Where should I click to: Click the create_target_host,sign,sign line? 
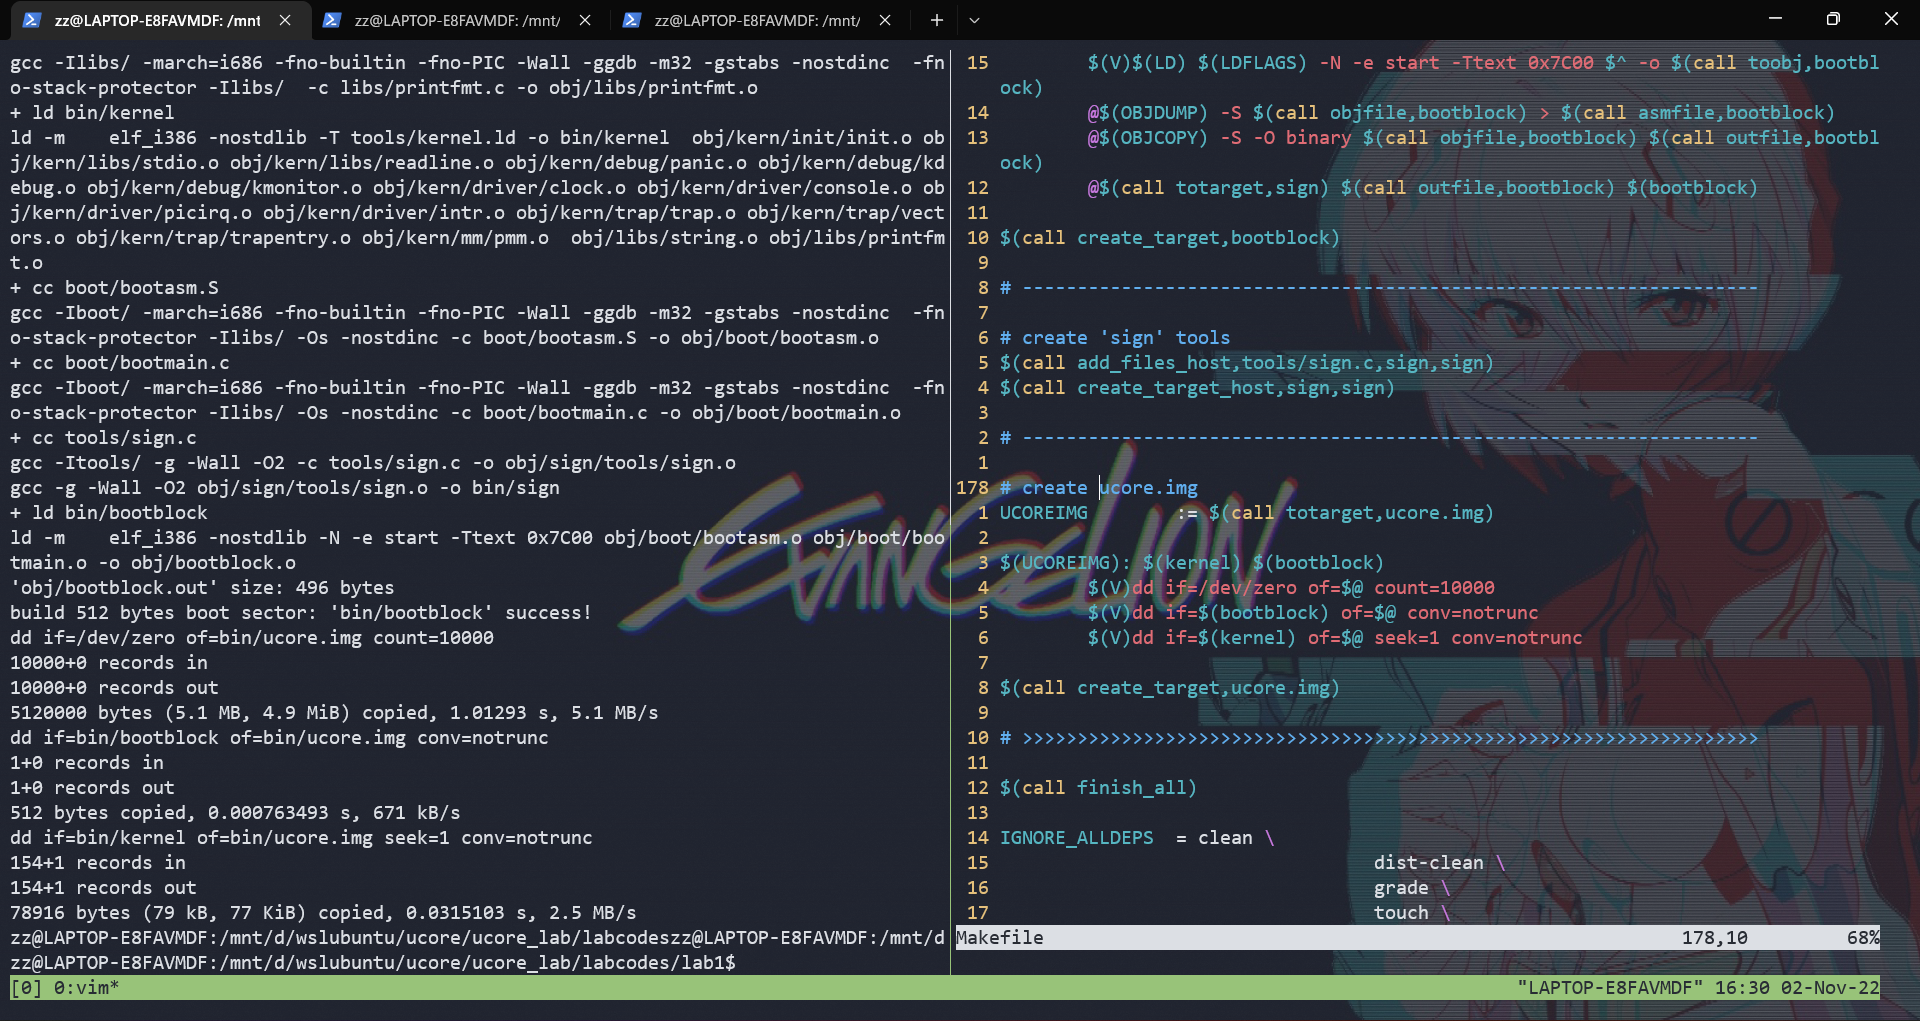(1197, 388)
